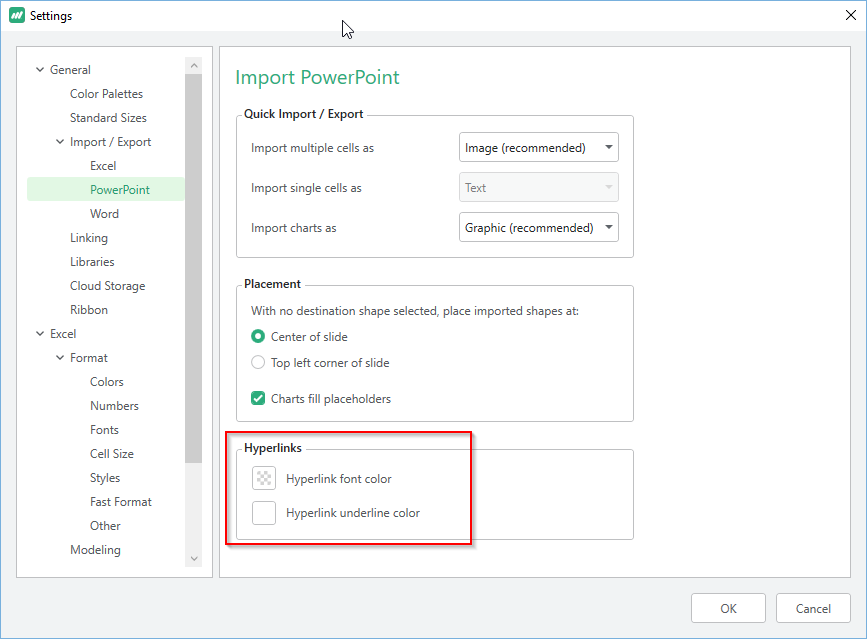Collapse the Format tree node
The image size is (867, 639).
pyautogui.click(x=60, y=358)
